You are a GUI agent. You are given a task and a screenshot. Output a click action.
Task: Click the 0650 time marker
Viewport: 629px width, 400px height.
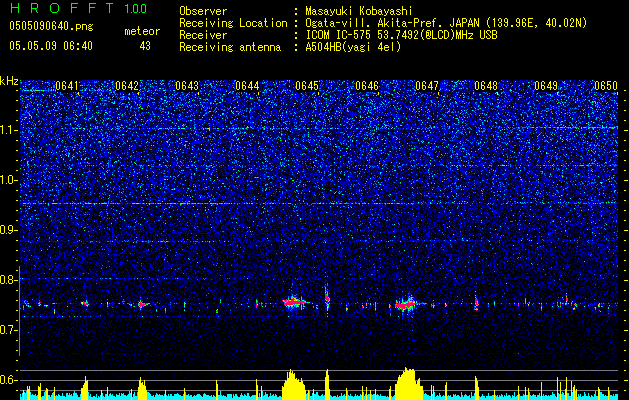coord(606,86)
